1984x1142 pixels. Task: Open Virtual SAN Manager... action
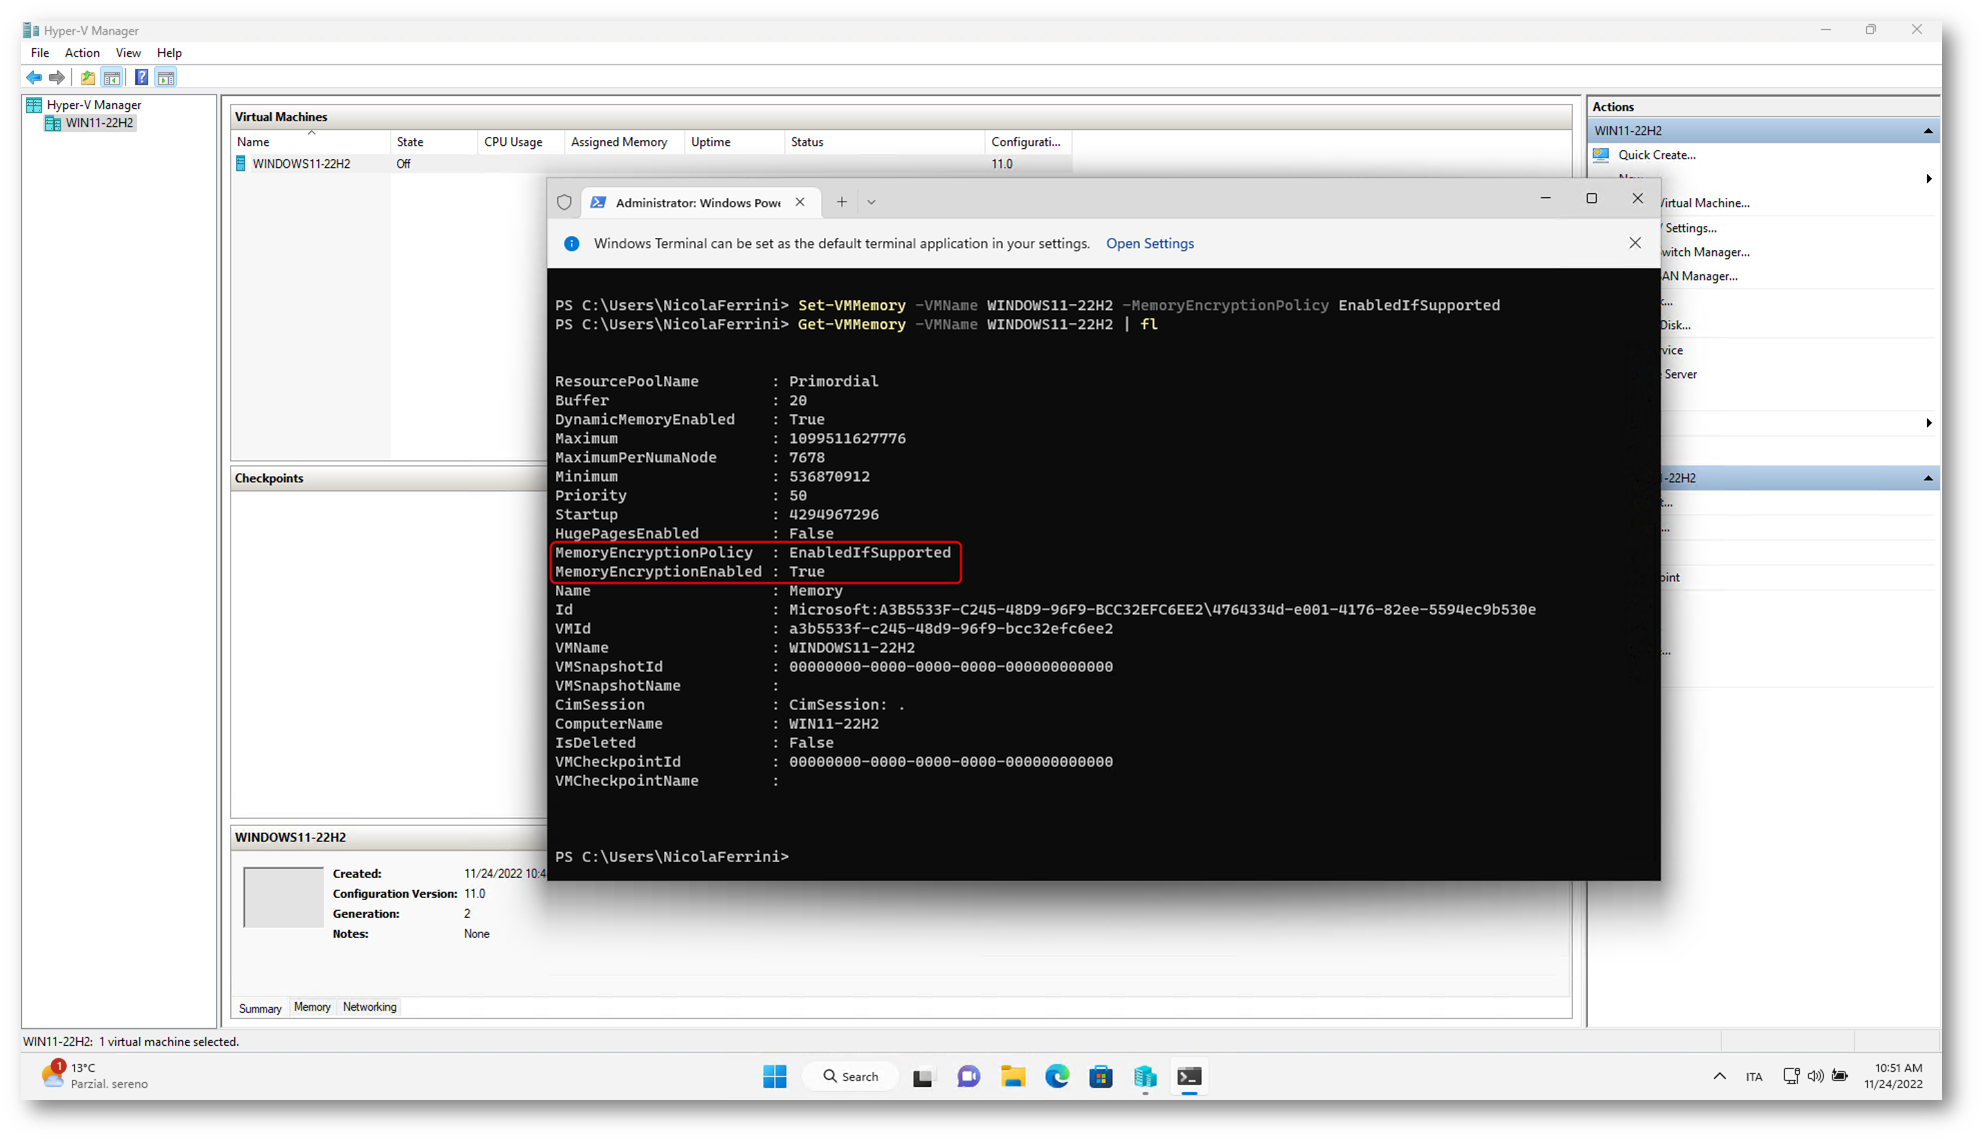pos(1700,276)
